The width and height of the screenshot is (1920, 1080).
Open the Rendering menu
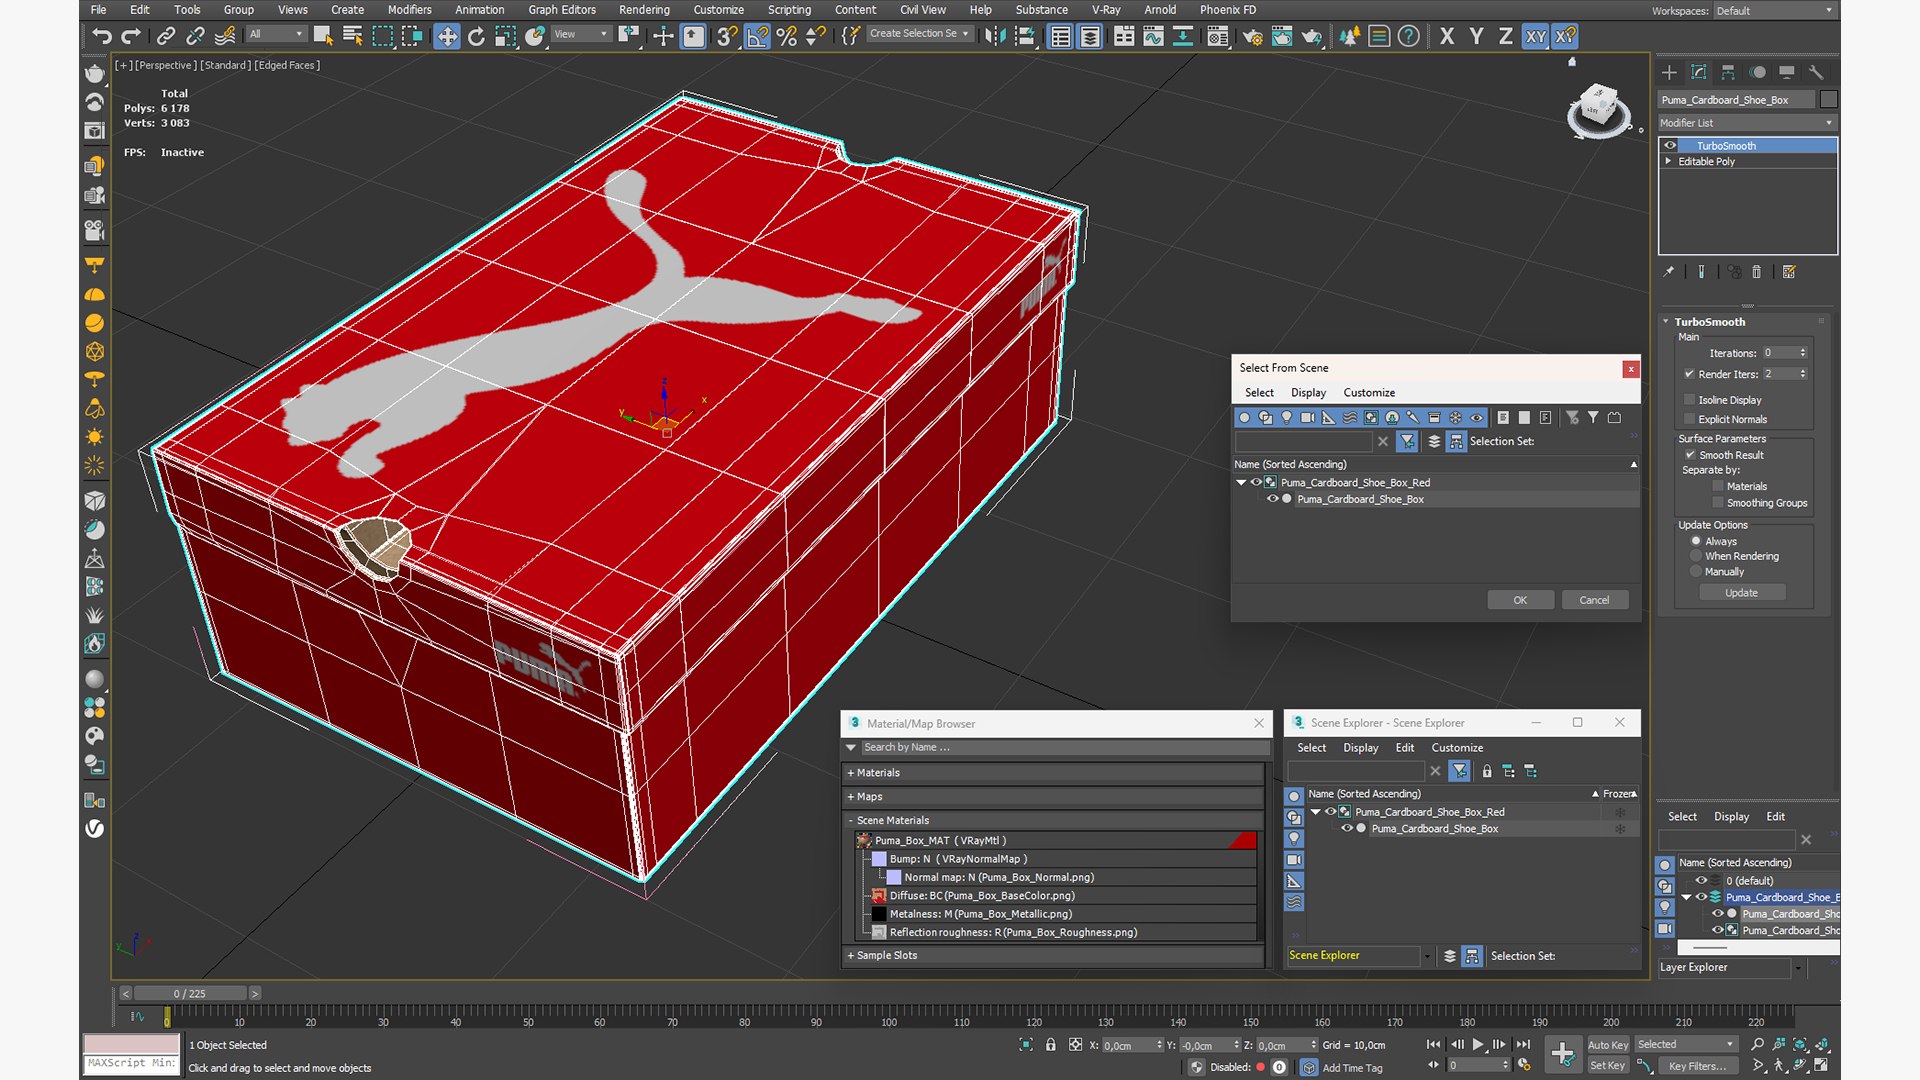point(644,10)
